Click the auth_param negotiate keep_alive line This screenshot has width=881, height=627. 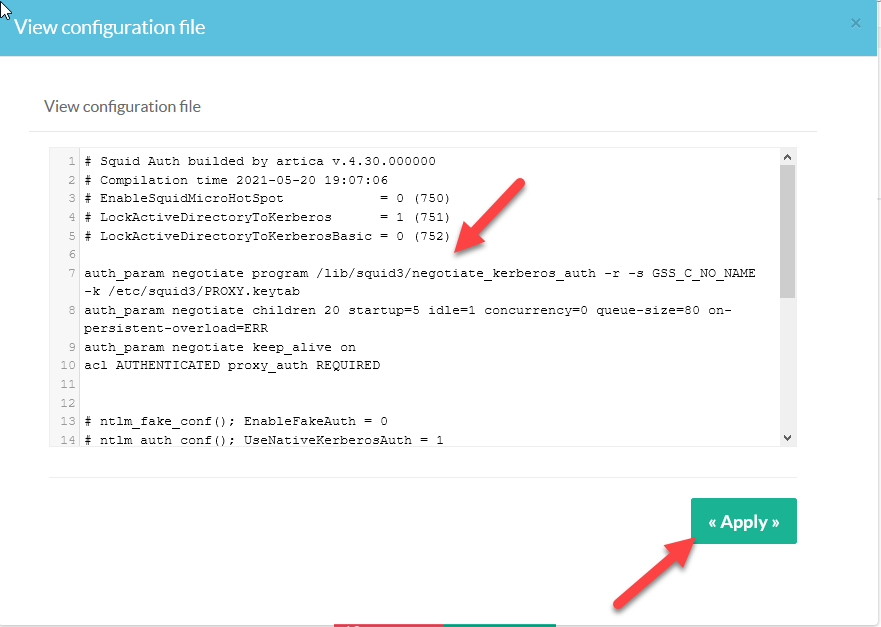click(220, 347)
